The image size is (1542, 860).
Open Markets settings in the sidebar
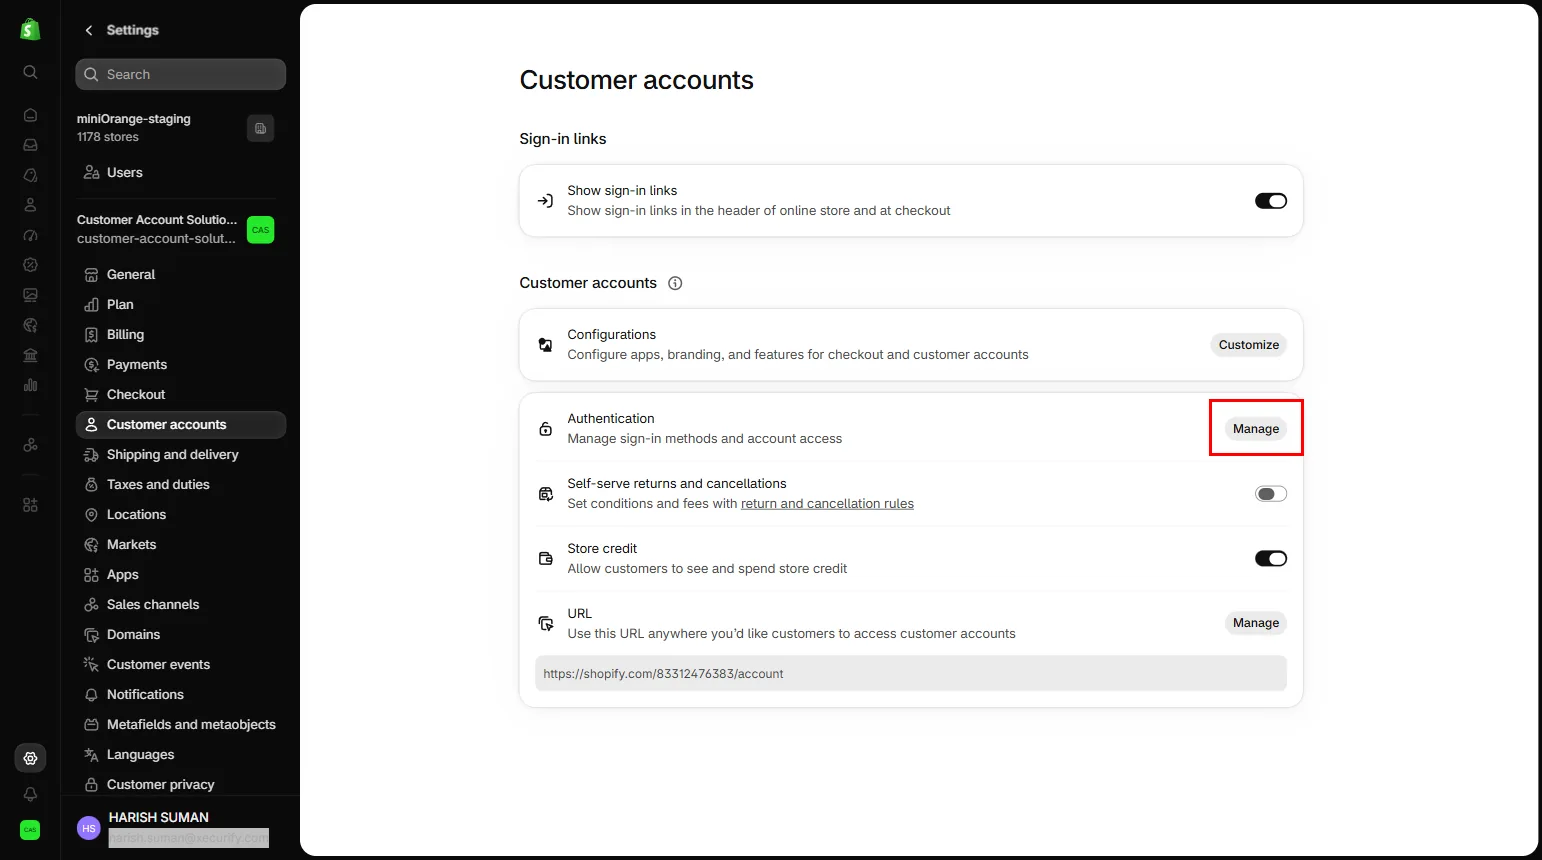tap(181, 544)
